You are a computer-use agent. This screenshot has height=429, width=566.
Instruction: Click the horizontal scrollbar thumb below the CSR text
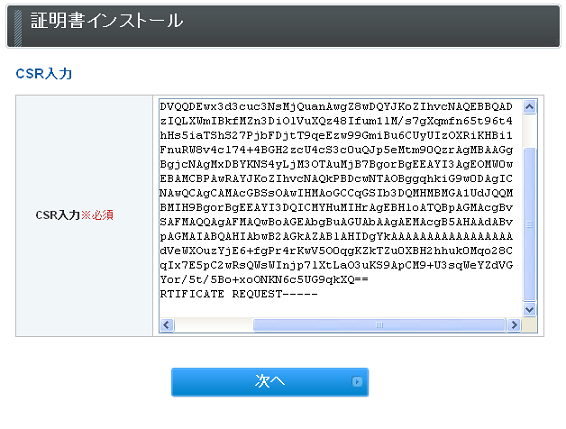tap(379, 325)
